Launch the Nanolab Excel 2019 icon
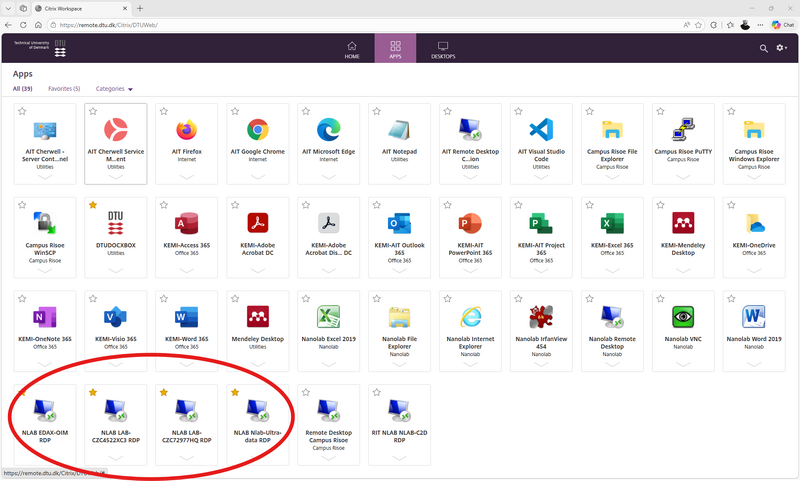The height and width of the screenshot is (481, 800). tap(329, 317)
